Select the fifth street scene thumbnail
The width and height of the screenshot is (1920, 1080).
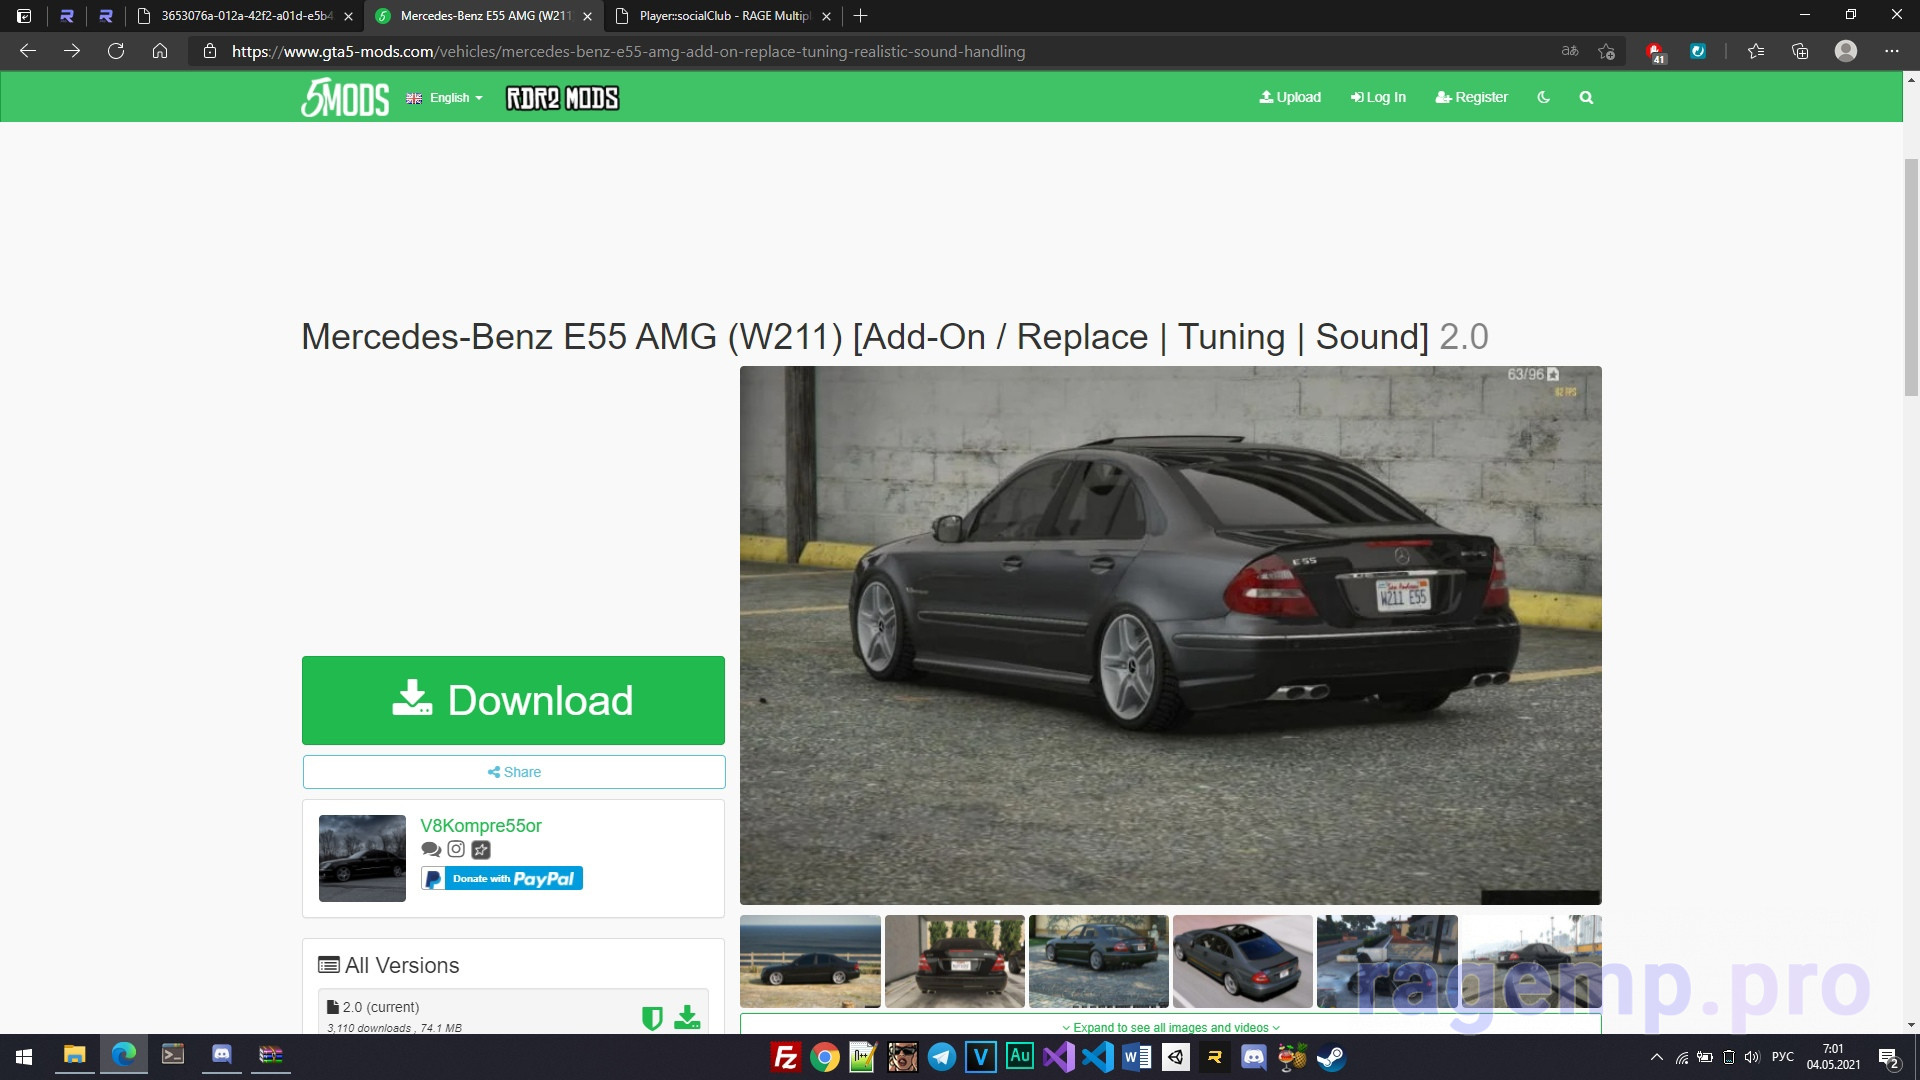point(1387,961)
